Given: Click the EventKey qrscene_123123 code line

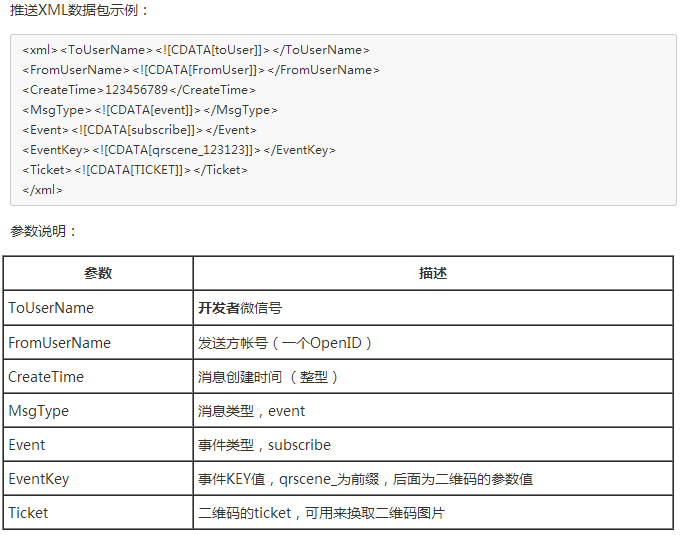Looking at the screenshot, I should click(179, 150).
